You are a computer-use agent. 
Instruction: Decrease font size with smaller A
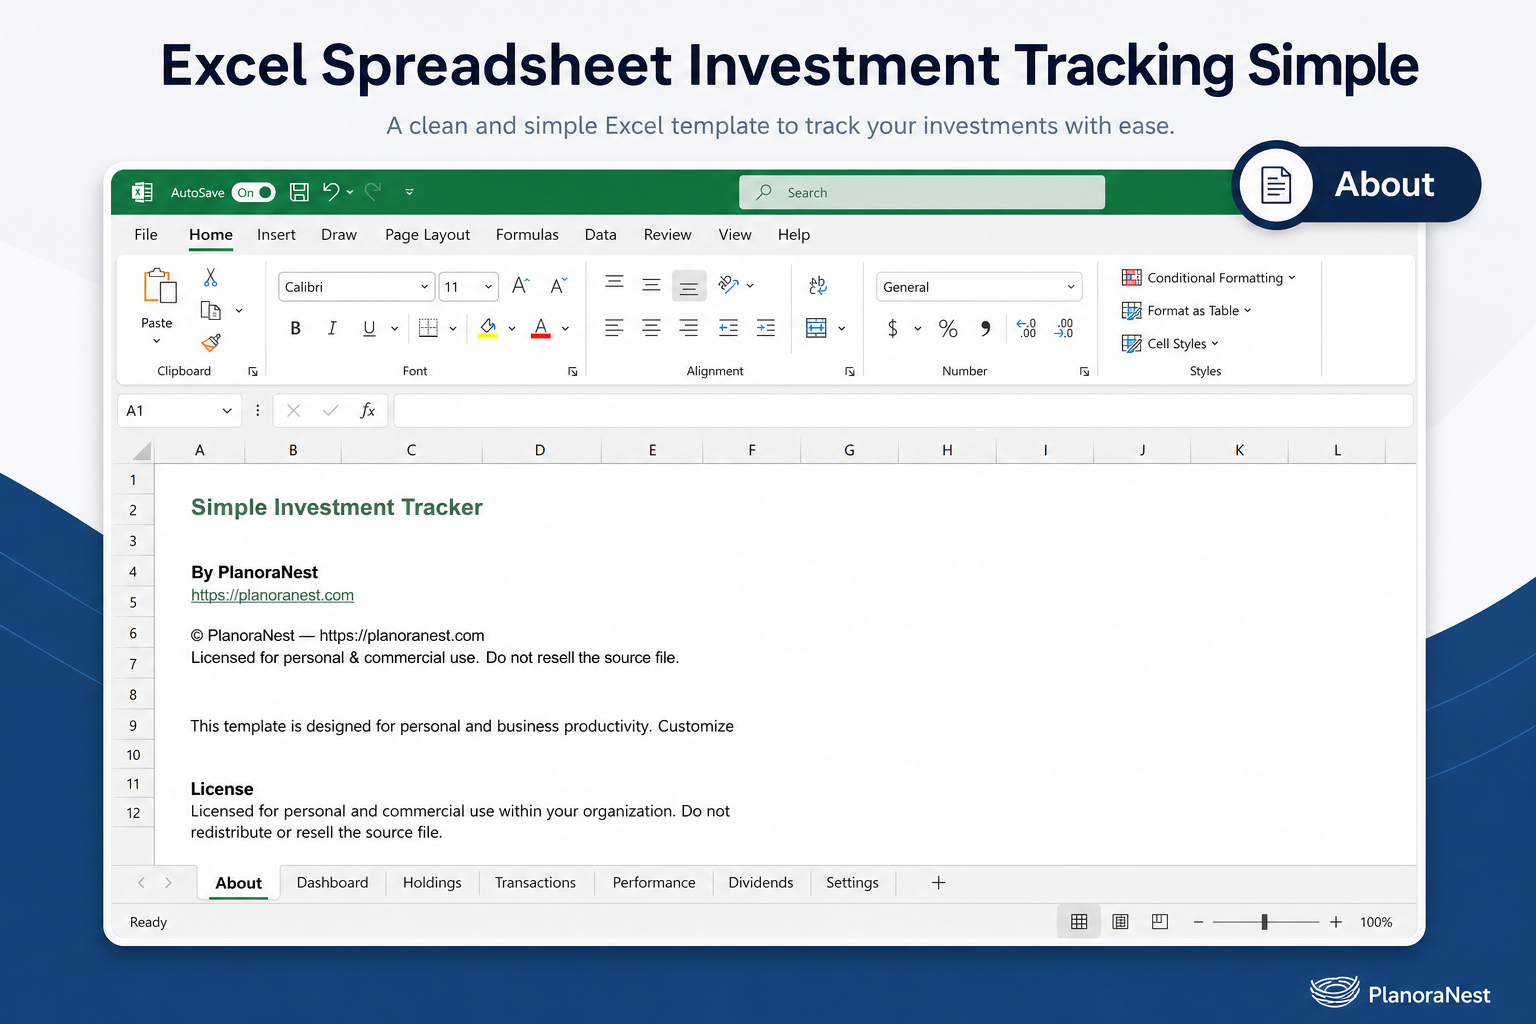tap(558, 286)
